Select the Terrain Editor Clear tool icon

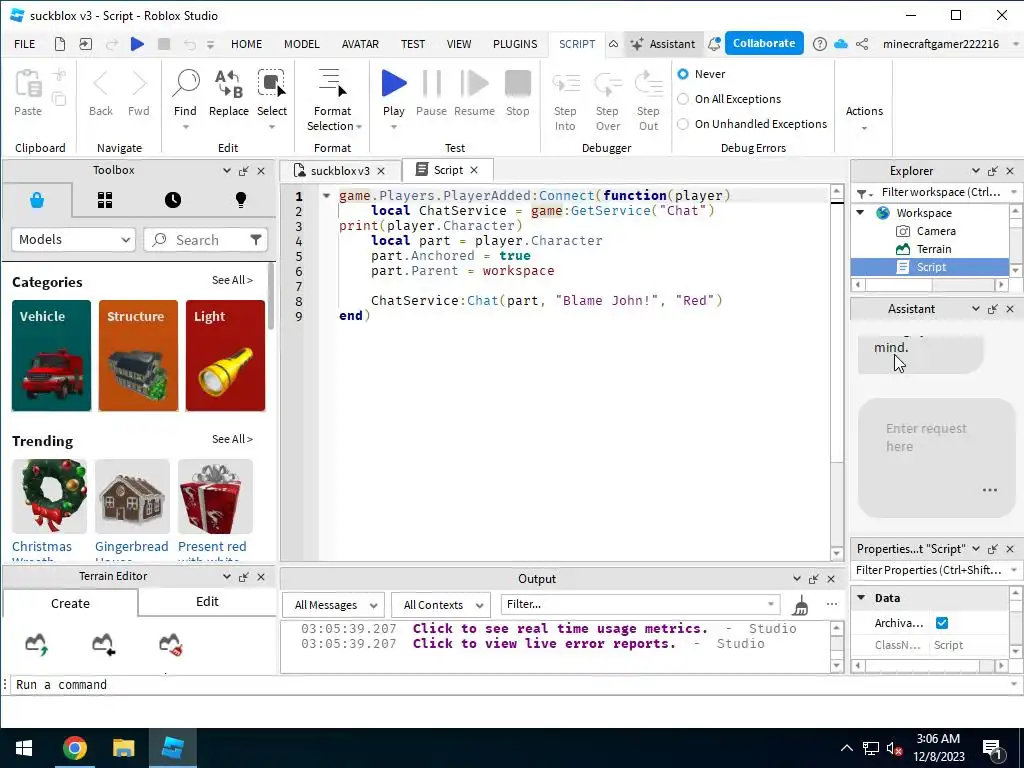click(x=170, y=645)
